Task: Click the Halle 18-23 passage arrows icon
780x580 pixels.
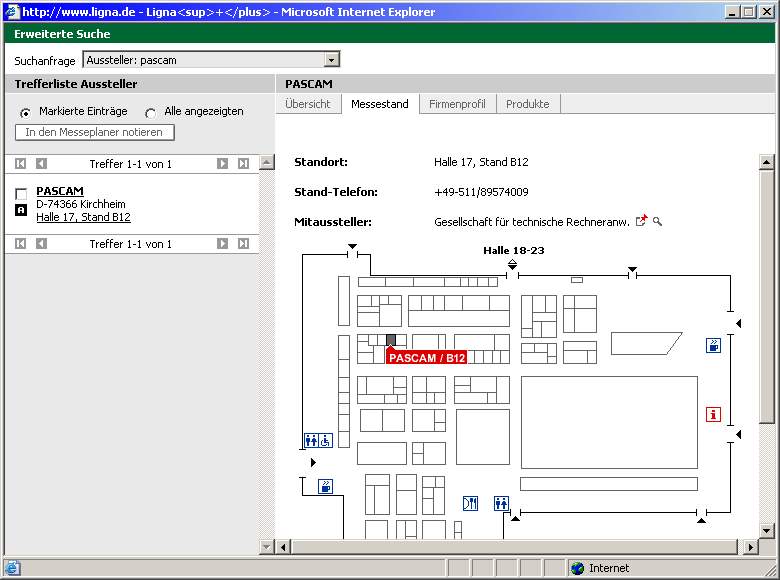Action: [512, 264]
